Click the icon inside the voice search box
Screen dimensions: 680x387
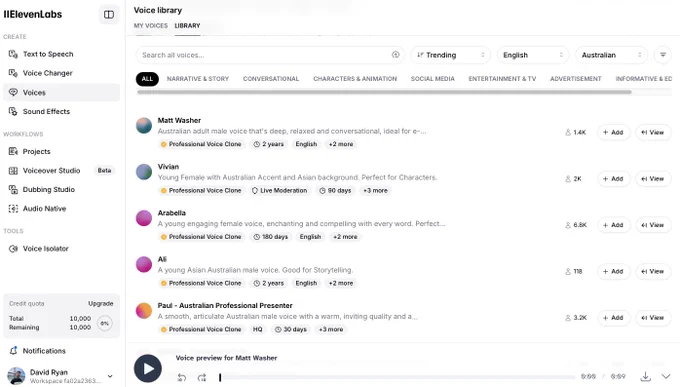(396, 55)
